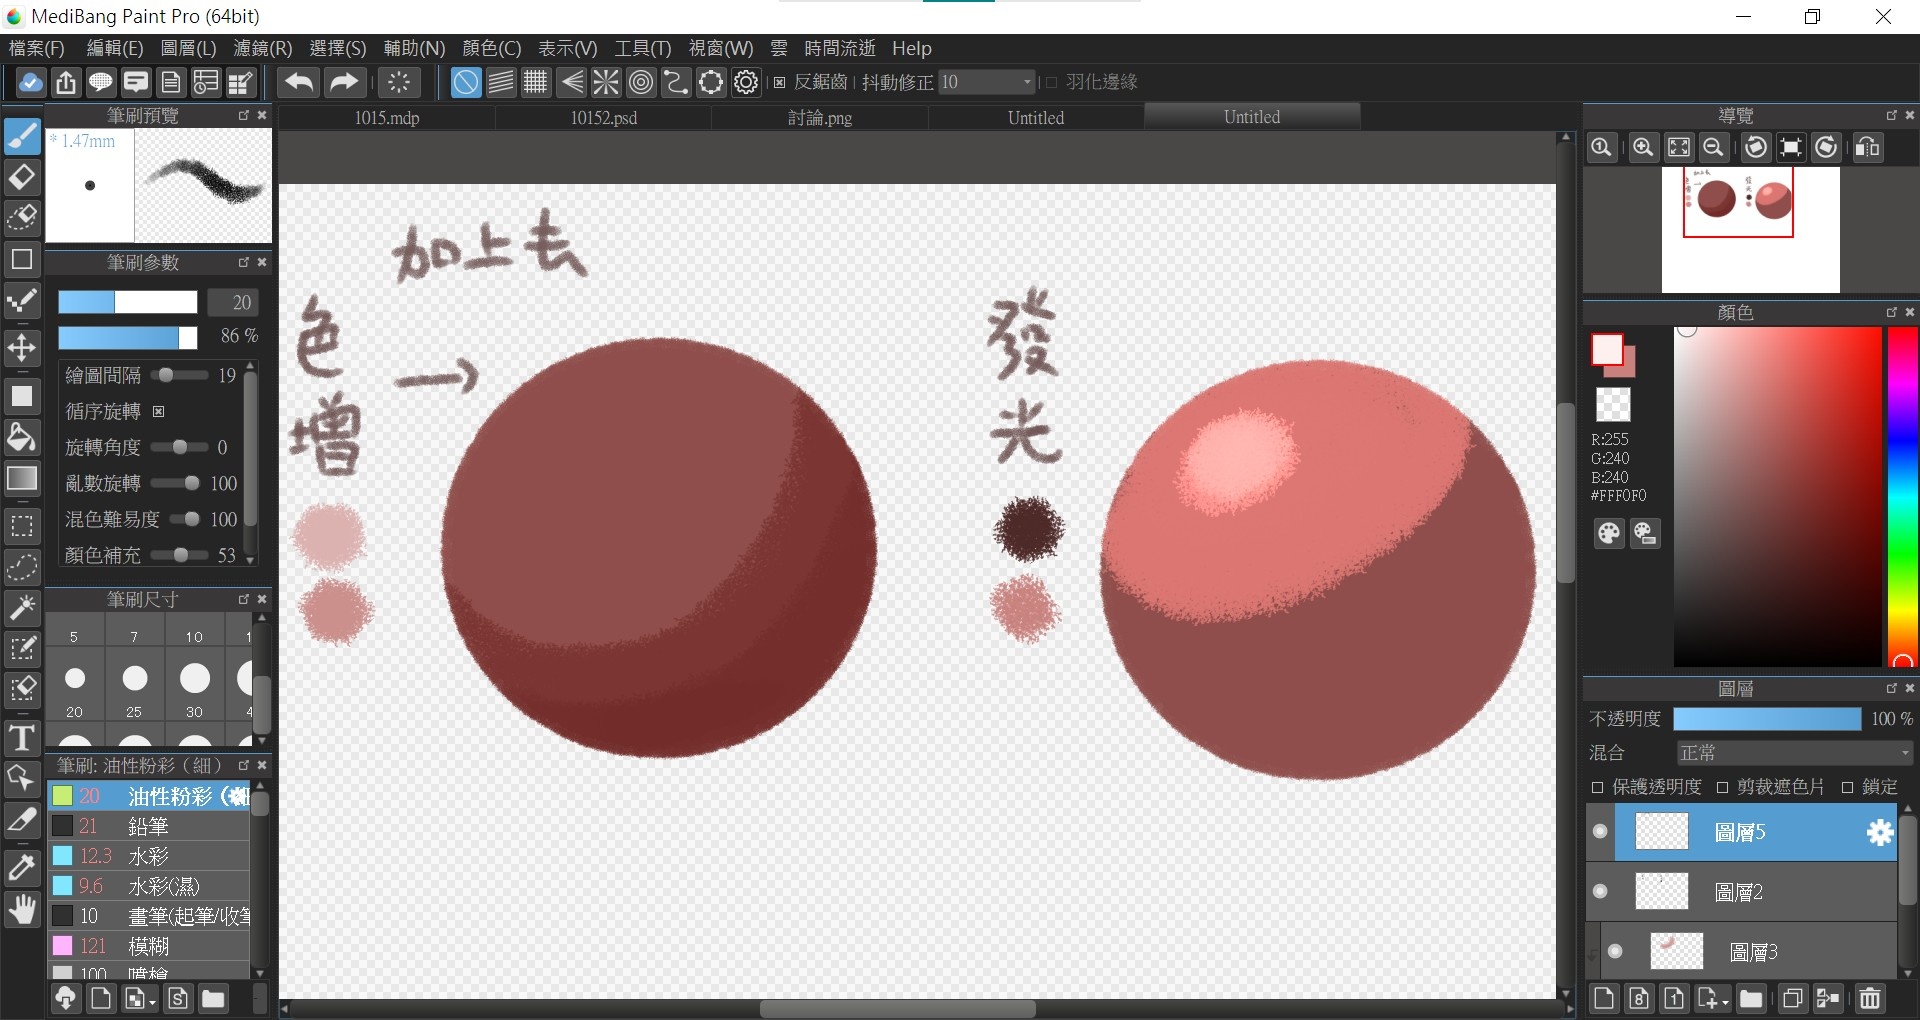Enable 剪裁遮色片 checkbox
This screenshot has height=1020, width=1920.
click(x=1723, y=787)
